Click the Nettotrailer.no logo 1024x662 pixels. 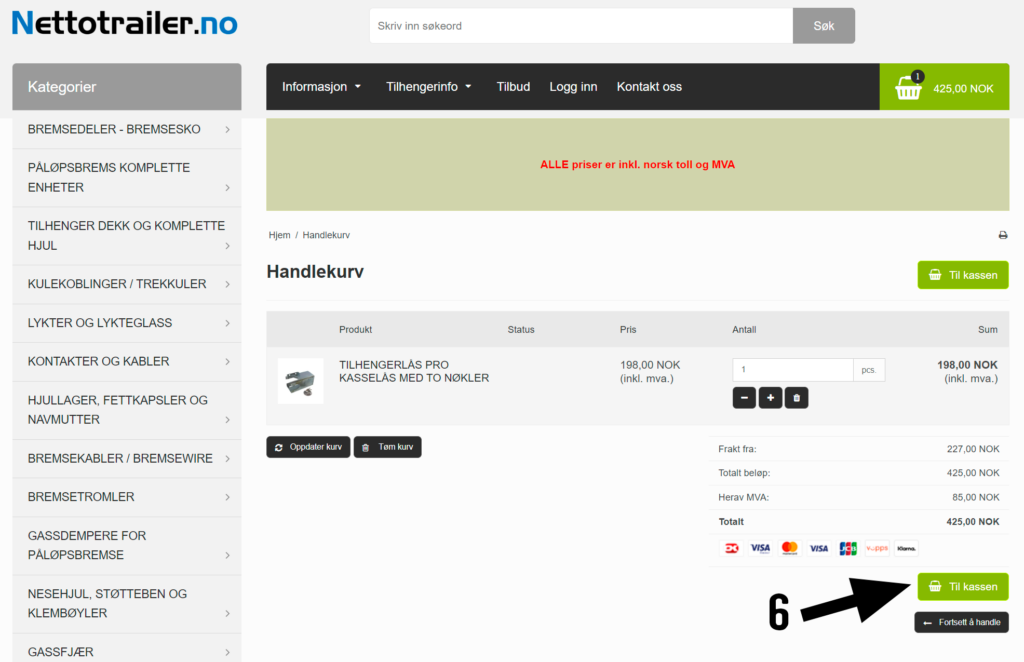coord(125,24)
